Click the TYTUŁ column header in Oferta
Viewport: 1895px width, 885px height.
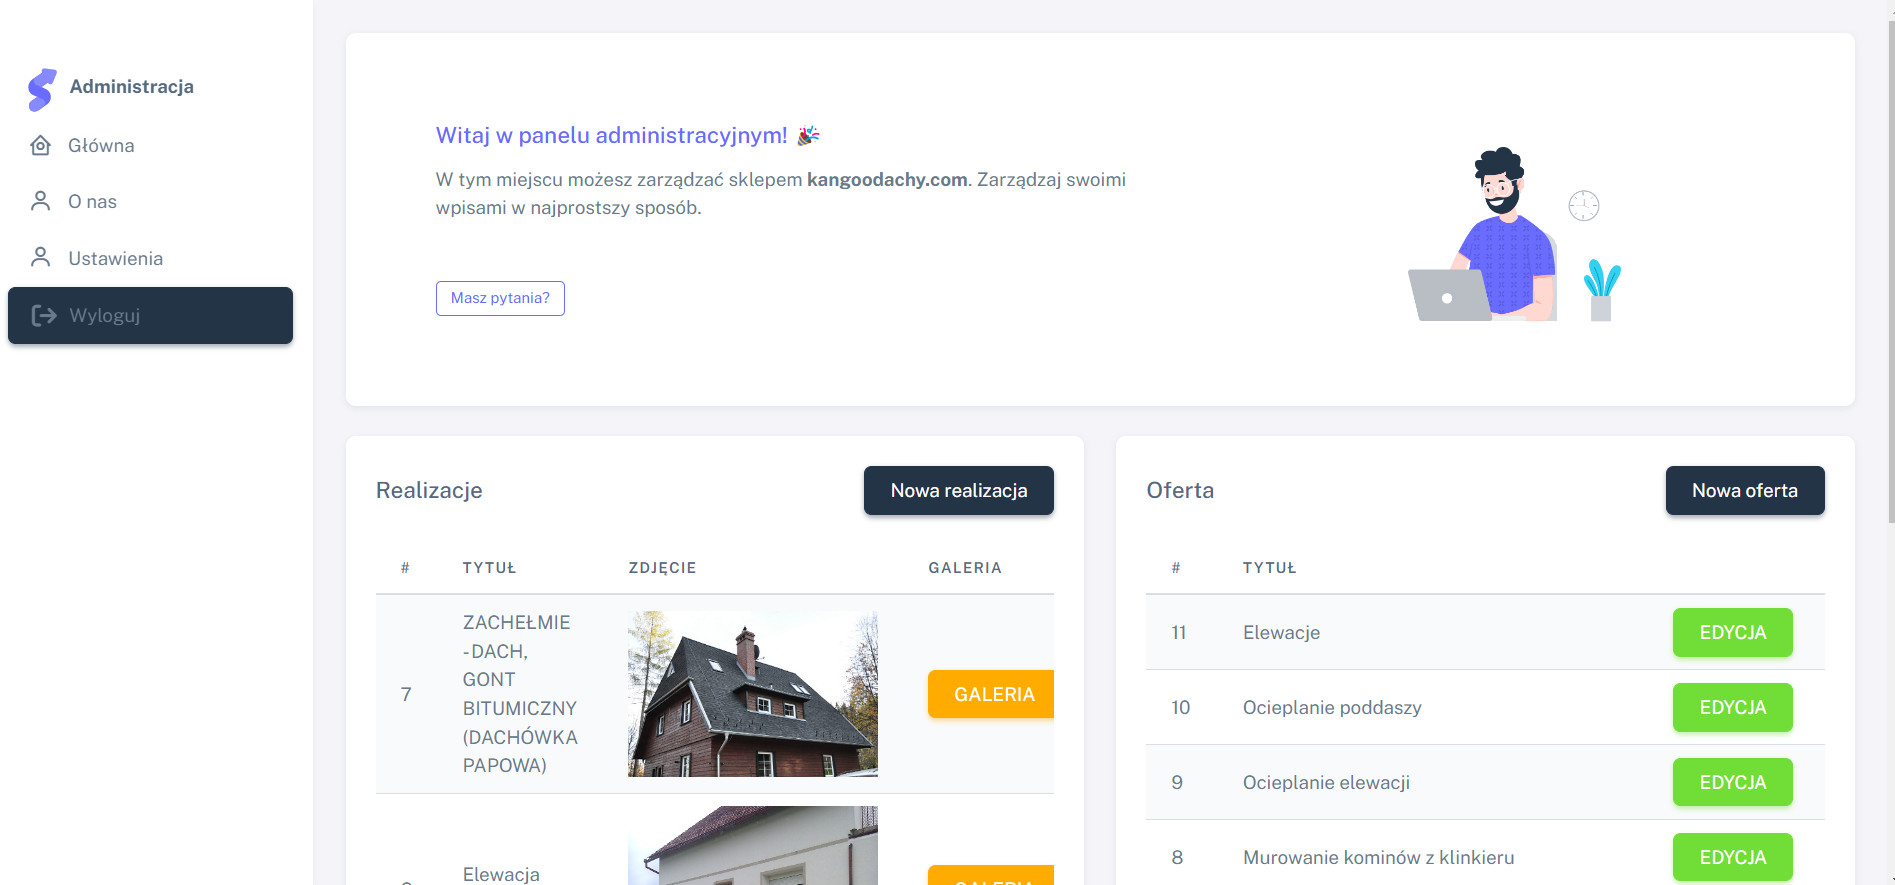click(x=1269, y=568)
